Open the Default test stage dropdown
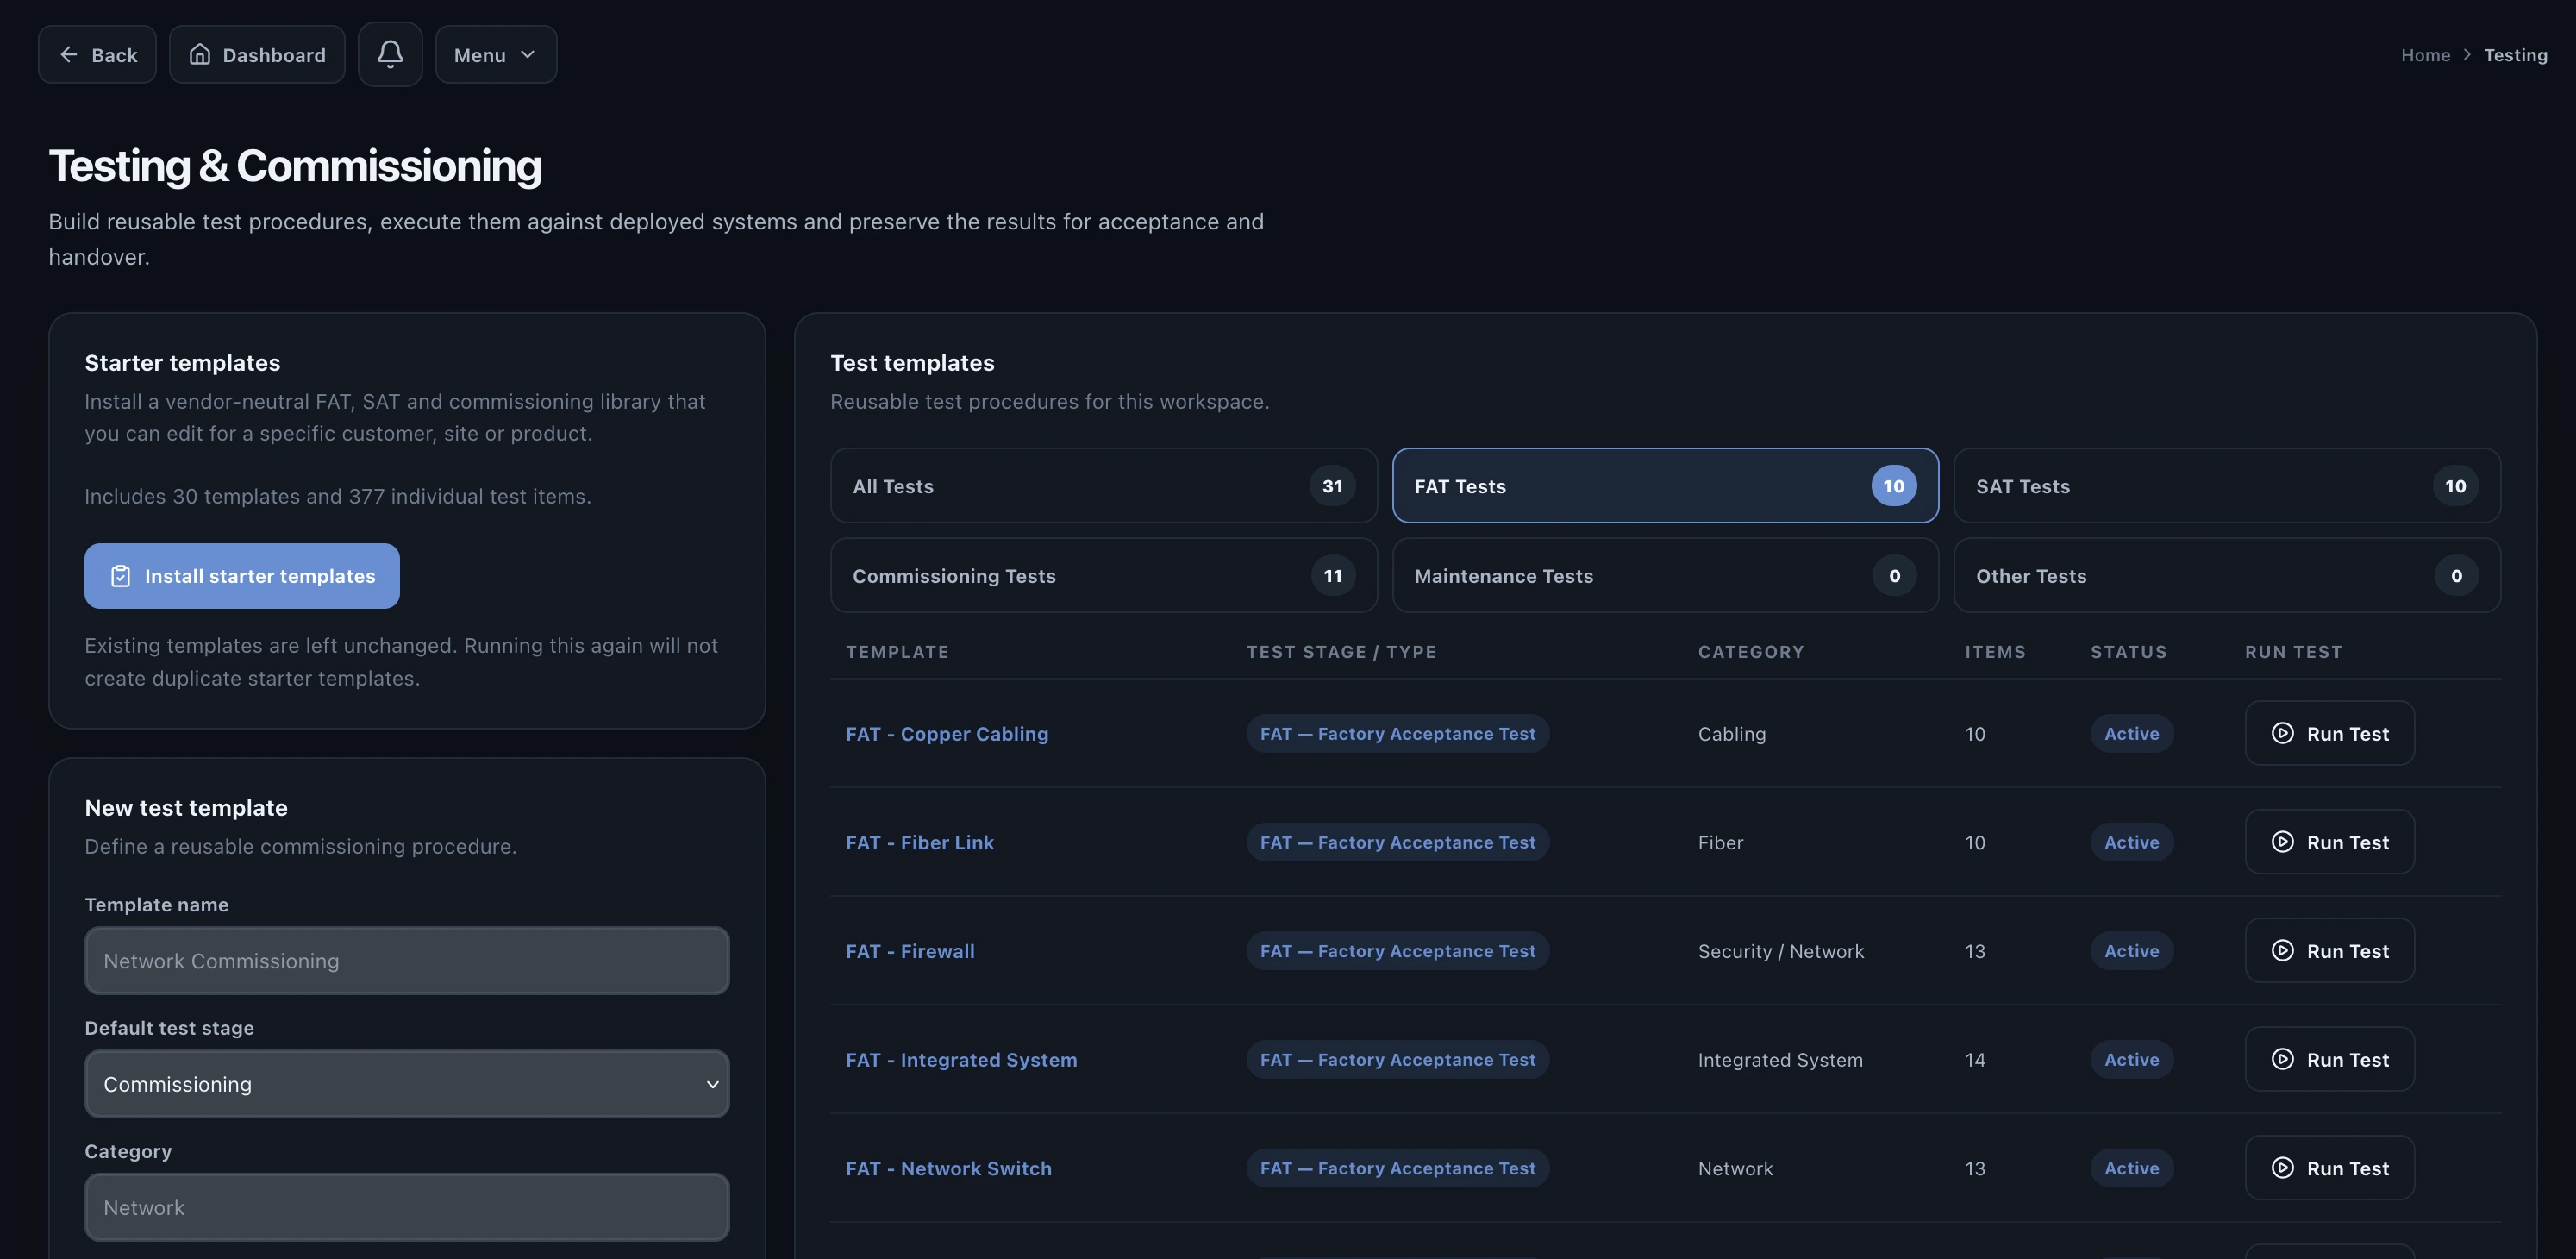The image size is (2576, 1259). 407,1084
